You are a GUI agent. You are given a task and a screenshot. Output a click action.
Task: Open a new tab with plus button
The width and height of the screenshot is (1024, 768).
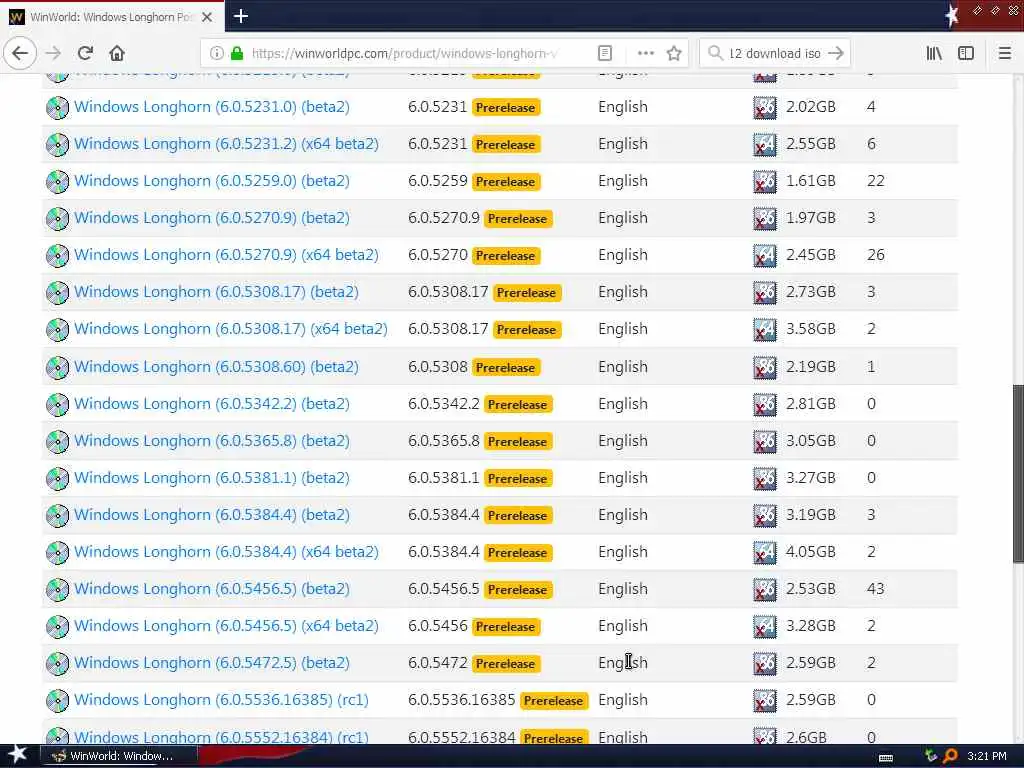tap(240, 16)
